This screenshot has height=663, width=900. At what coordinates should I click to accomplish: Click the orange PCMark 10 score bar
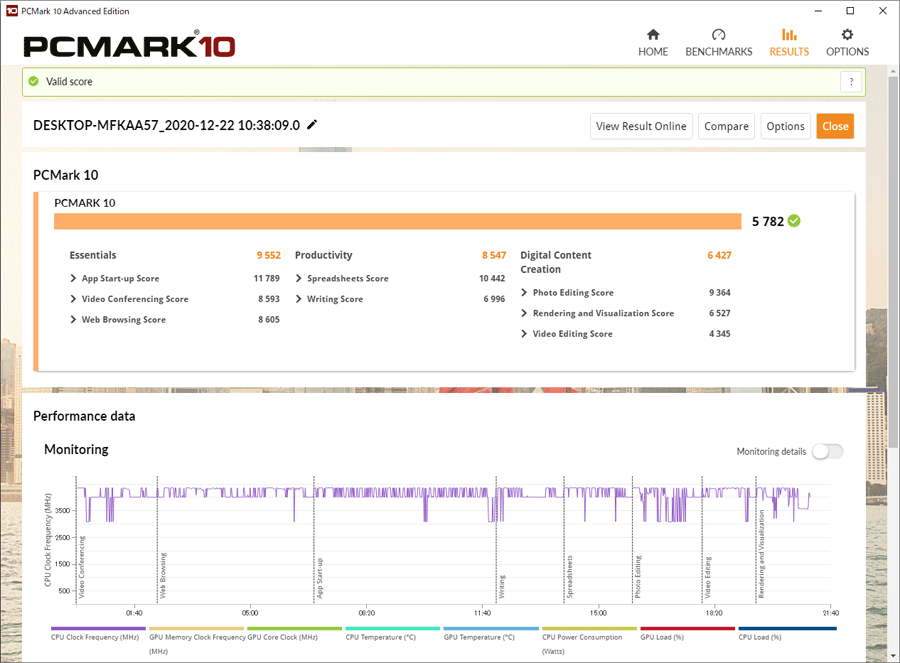pos(397,221)
